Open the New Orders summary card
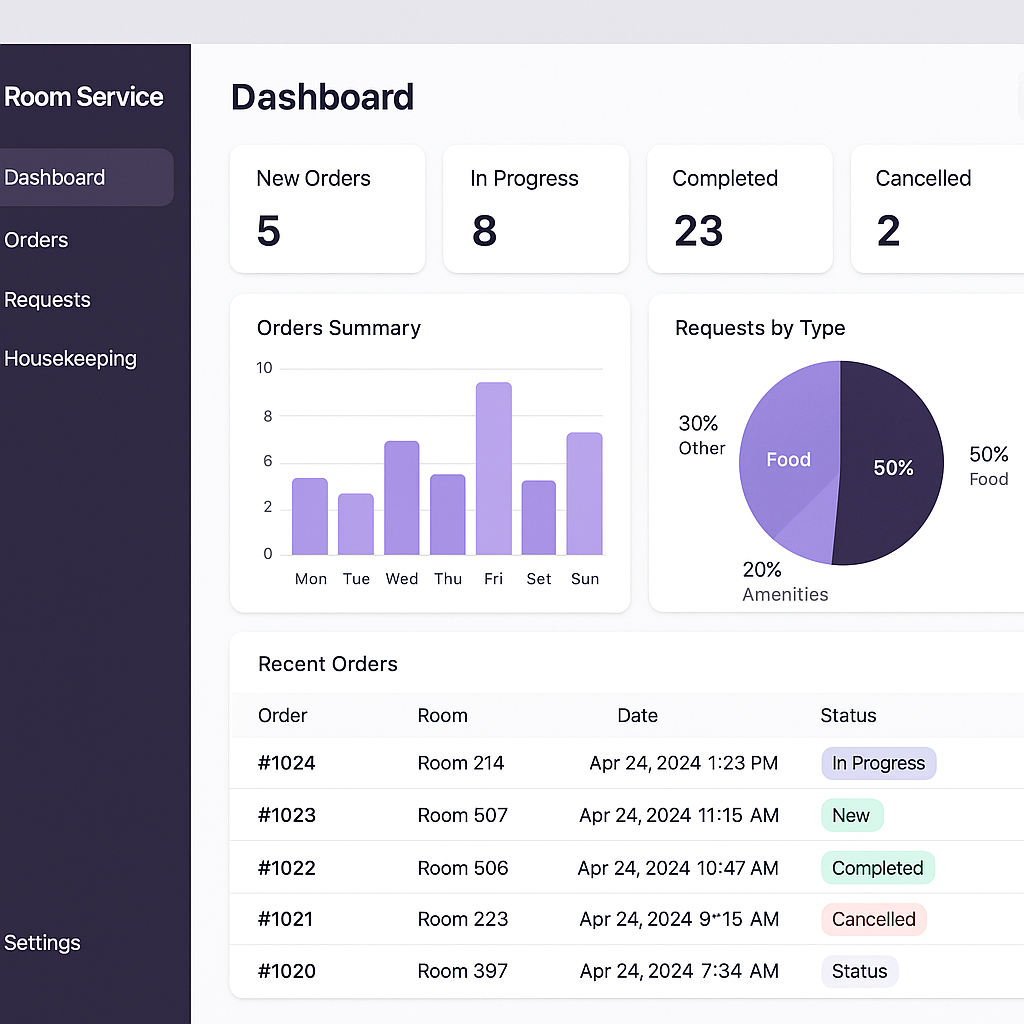1024x1024 pixels. 327,209
